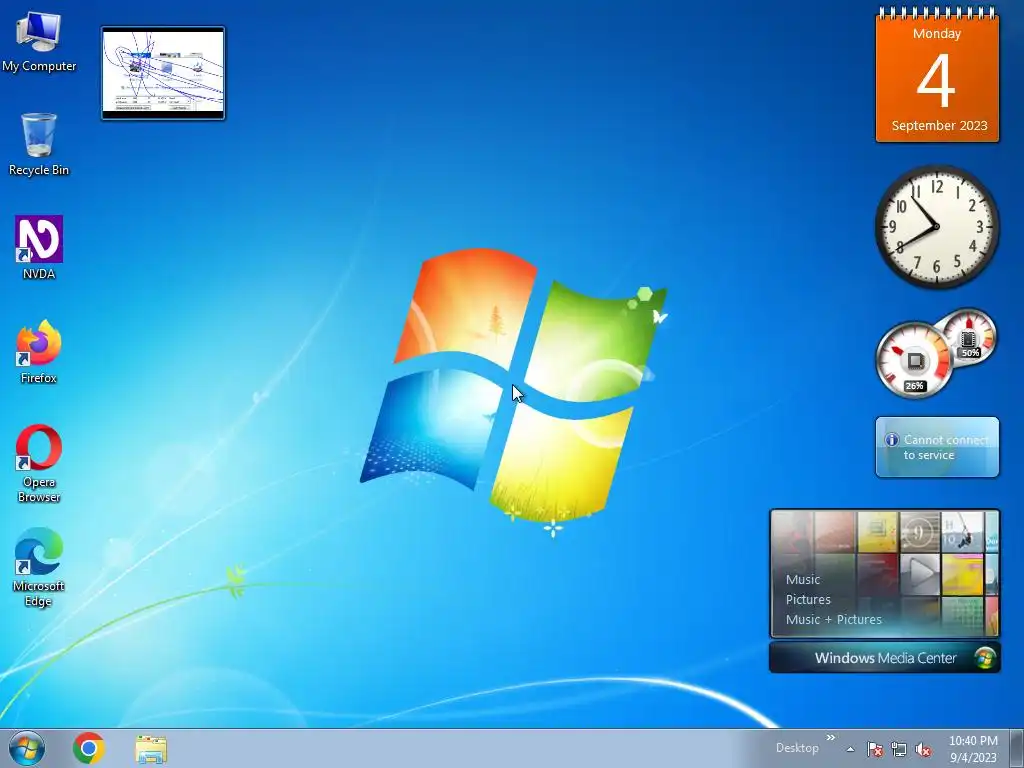Expand the Desktop toolbar chevron

(x=831, y=738)
